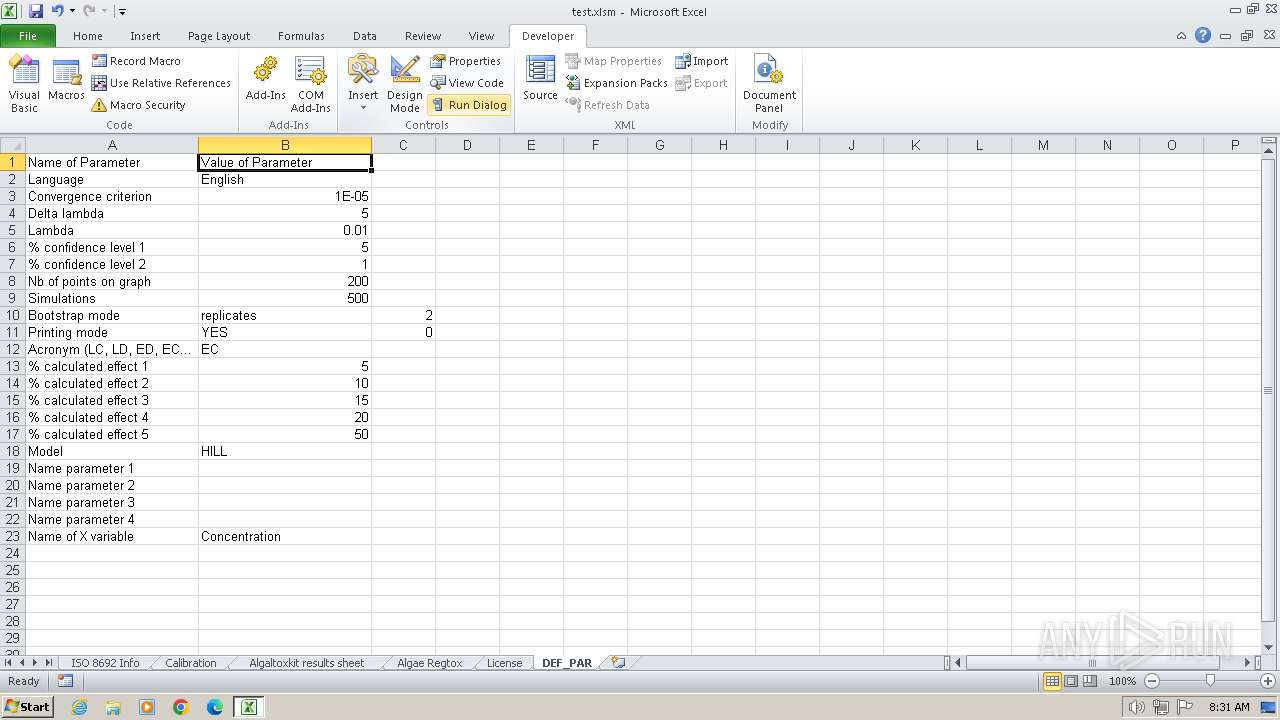Switch to Page Break Preview
The height and width of the screenshot is (720, 1280).
tap(1090, 681)
